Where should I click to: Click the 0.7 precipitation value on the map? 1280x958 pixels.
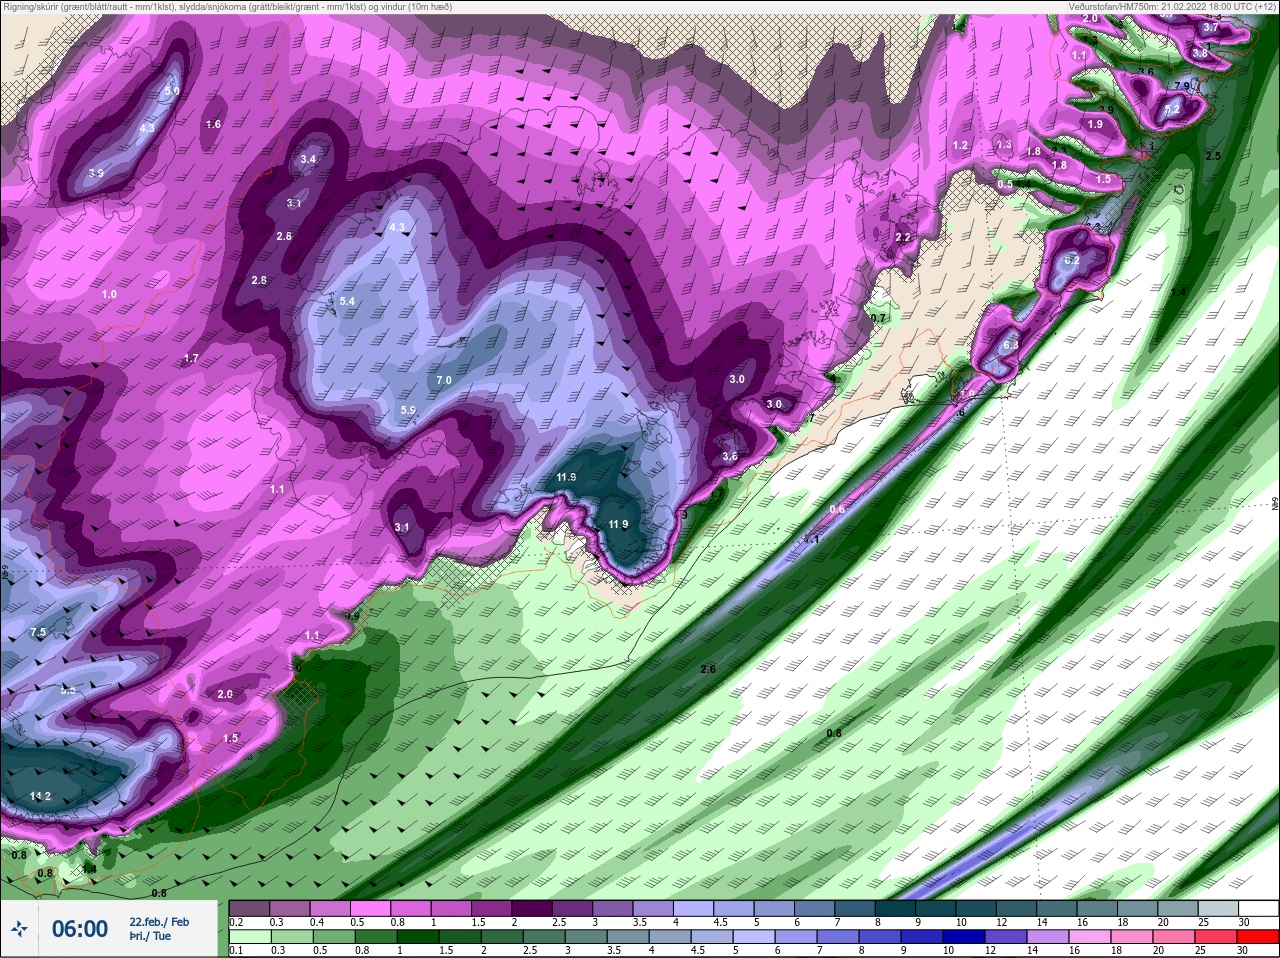pos(878,318)
